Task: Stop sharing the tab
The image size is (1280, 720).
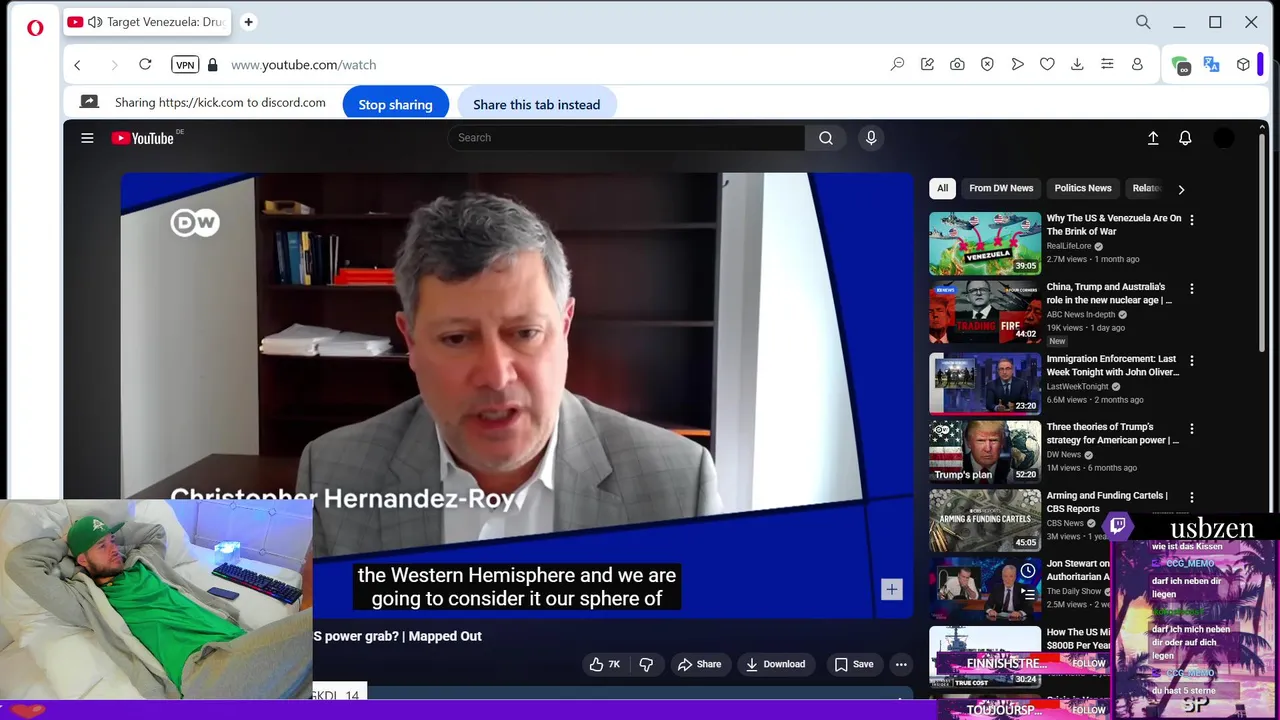Action: tap(395, 104)
